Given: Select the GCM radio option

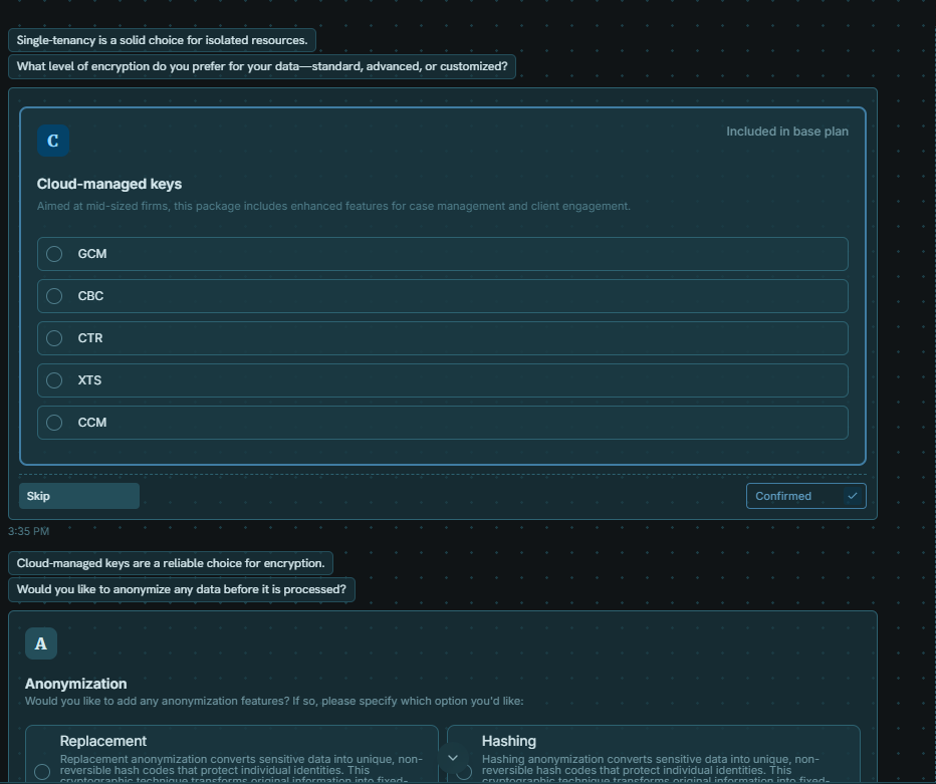Looking at the screenshot, I should coord(55,254).
